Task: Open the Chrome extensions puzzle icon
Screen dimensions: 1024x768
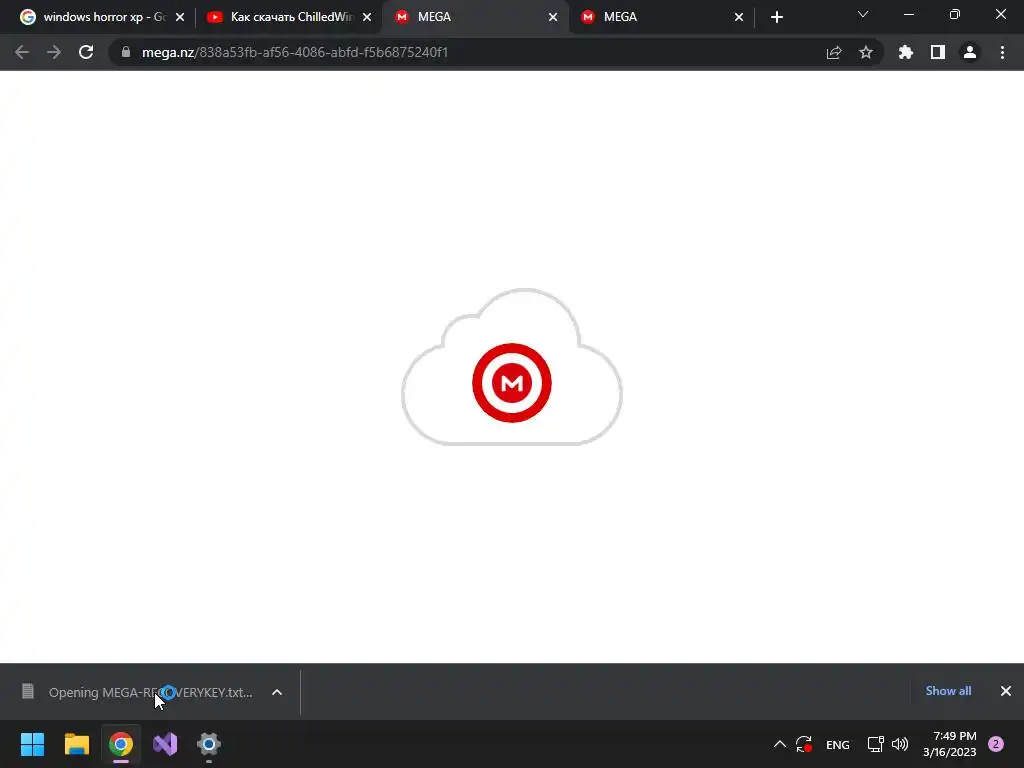Action: coord(905,52)
